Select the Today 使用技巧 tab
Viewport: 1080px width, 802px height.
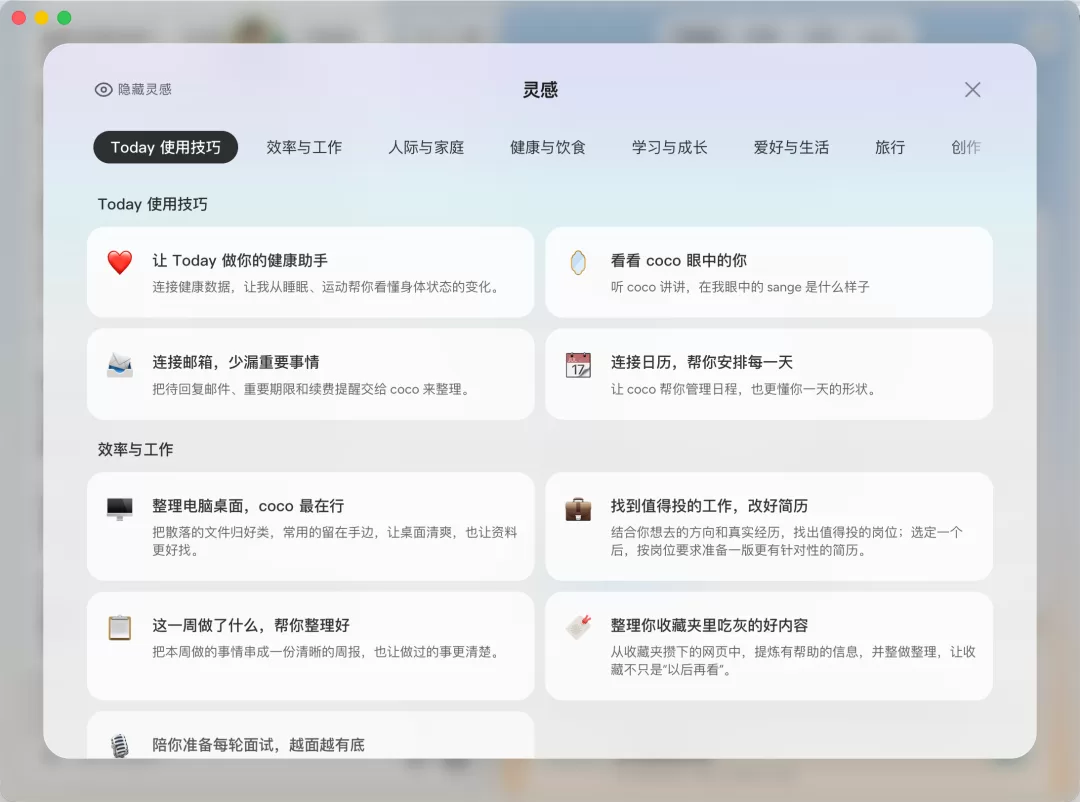(165, 147)
